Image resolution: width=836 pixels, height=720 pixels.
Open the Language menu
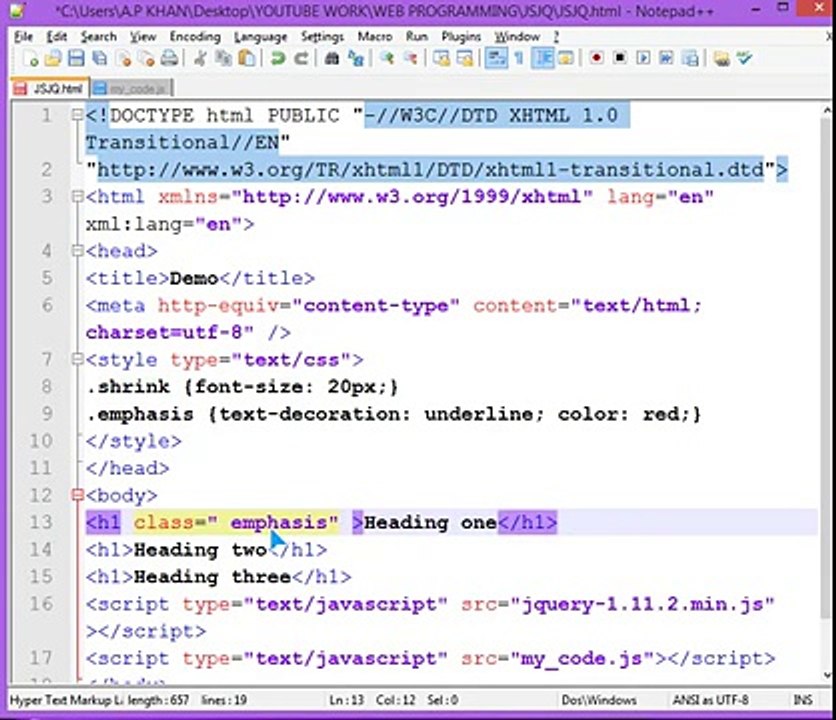(261, 36)
